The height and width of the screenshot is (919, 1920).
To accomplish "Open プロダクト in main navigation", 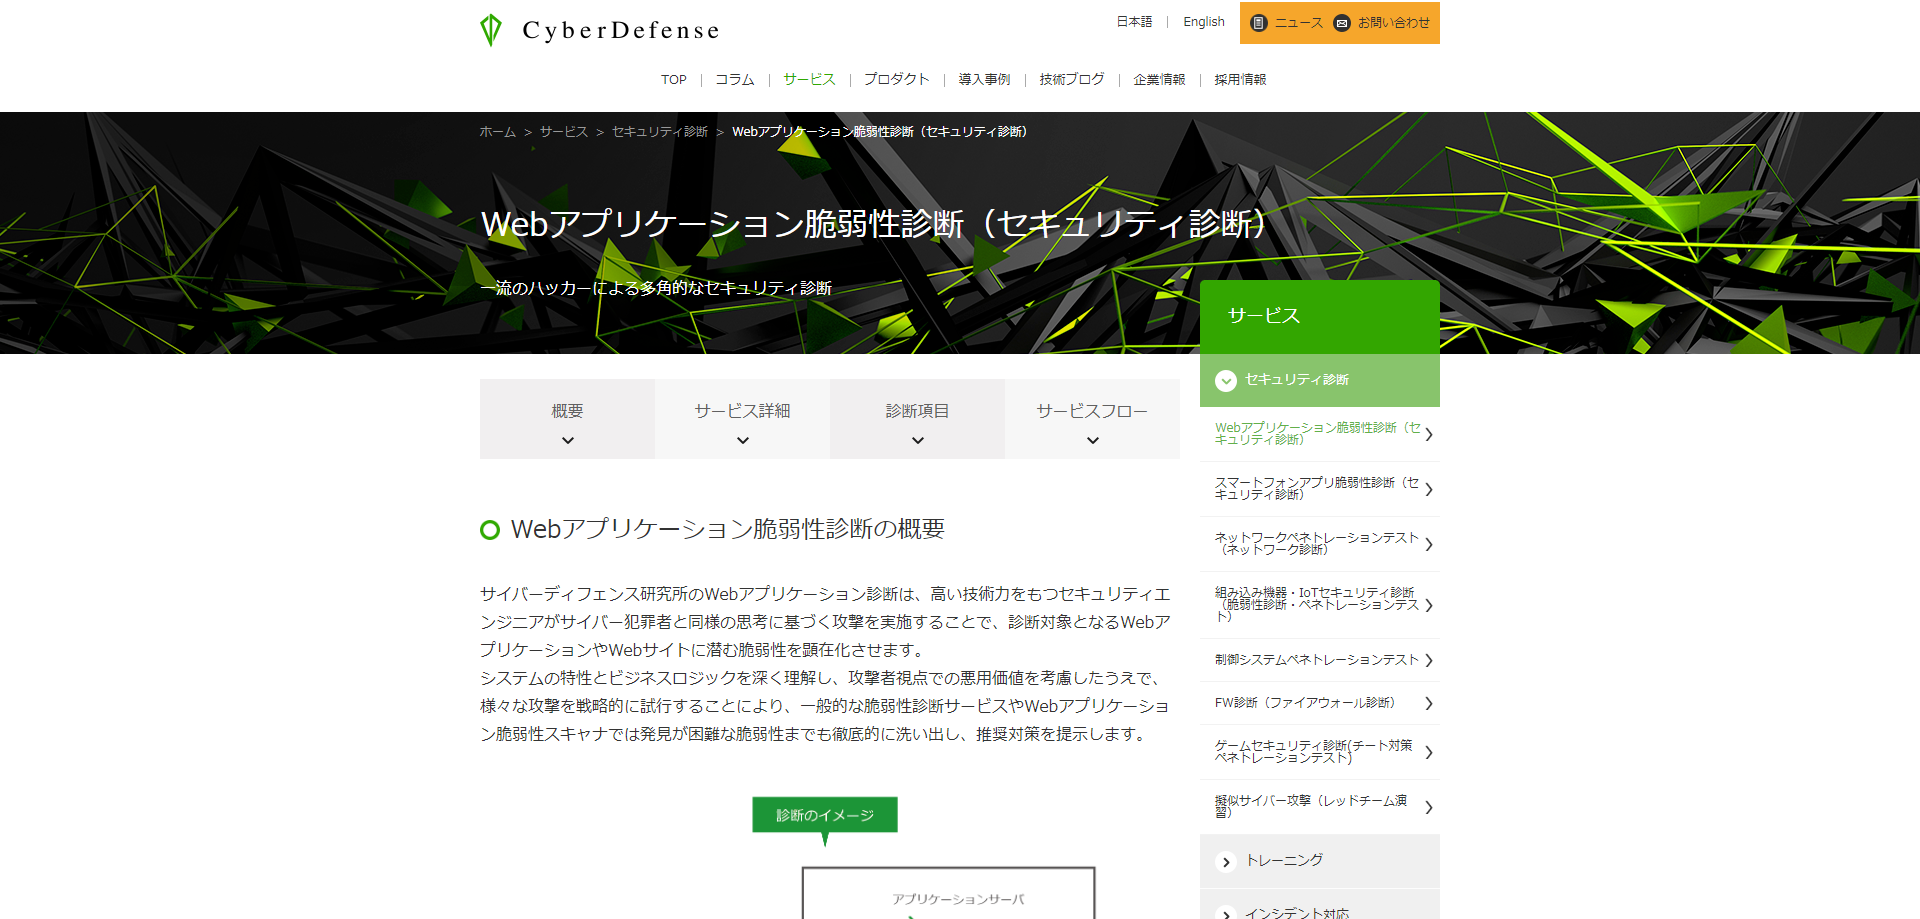I will click(x=897, y=80).
